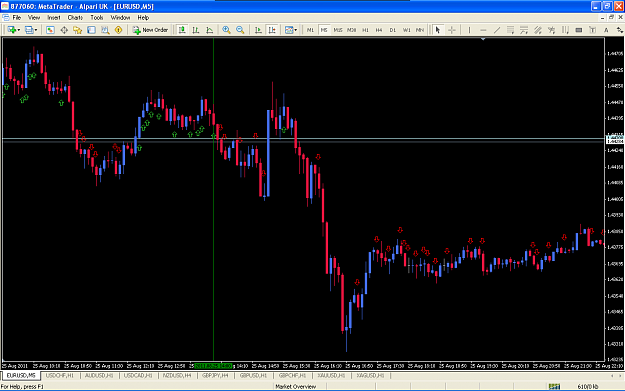Click the Zoom In magnifier

pos(226,30)
